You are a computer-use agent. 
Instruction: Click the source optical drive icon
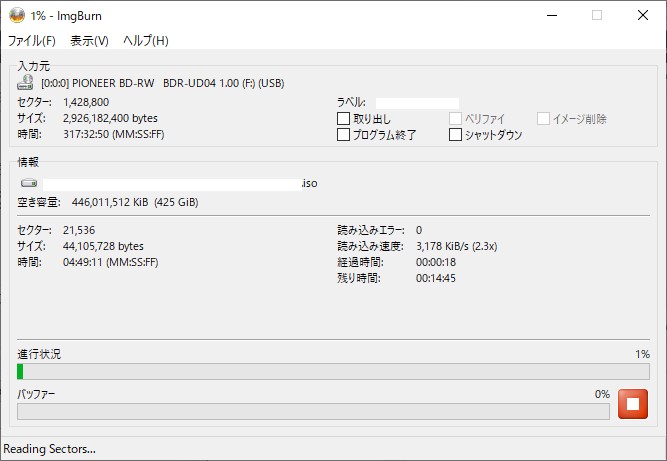point(26,83)
